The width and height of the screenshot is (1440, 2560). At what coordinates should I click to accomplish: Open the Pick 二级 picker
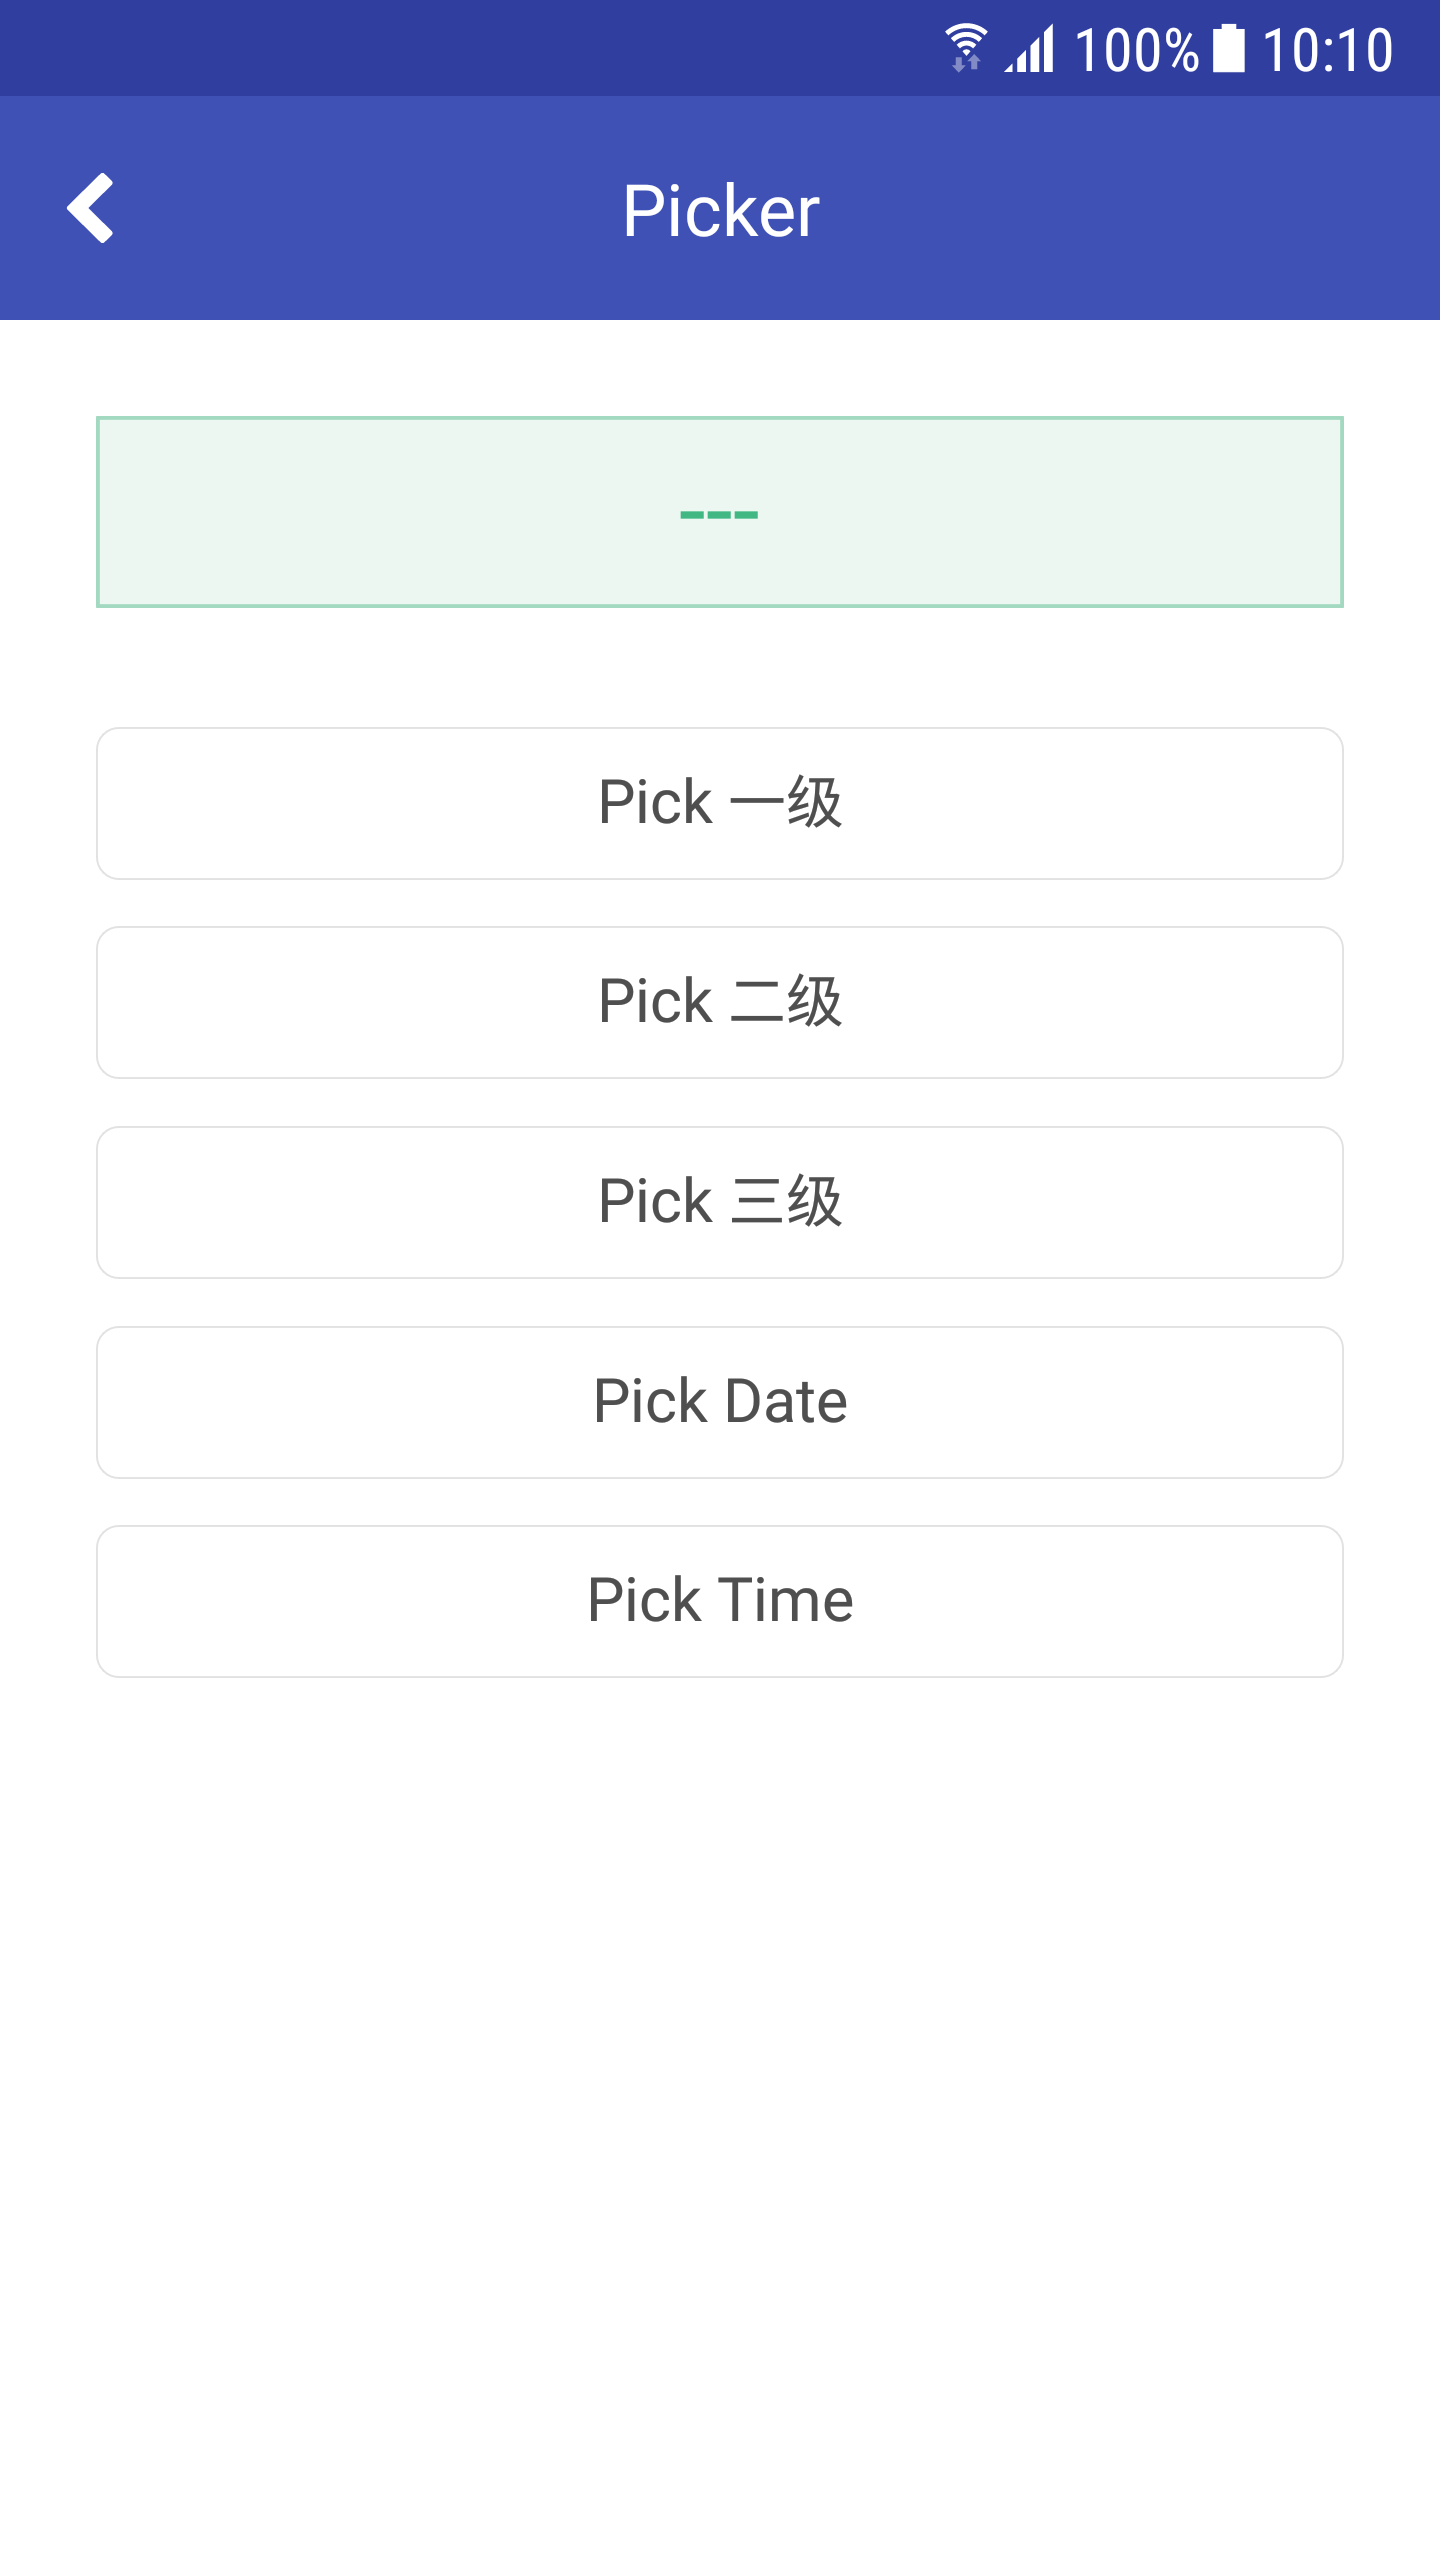720,1002
